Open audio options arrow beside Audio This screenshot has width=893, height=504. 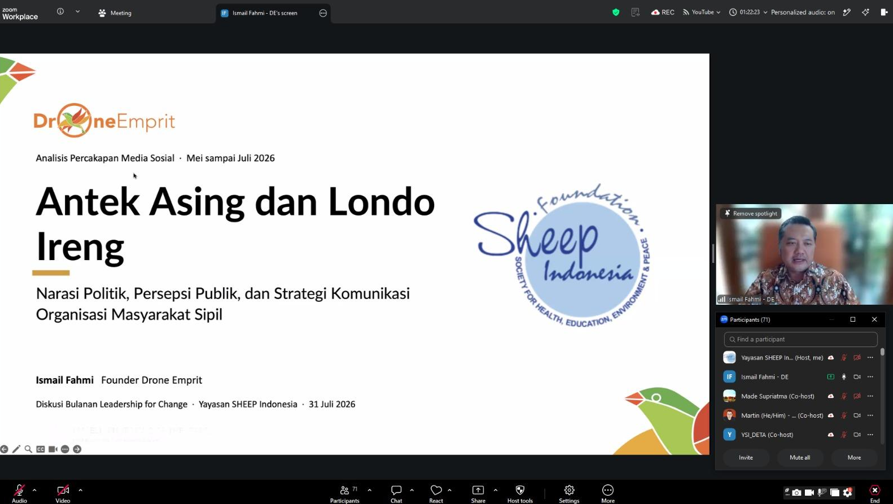34,490
